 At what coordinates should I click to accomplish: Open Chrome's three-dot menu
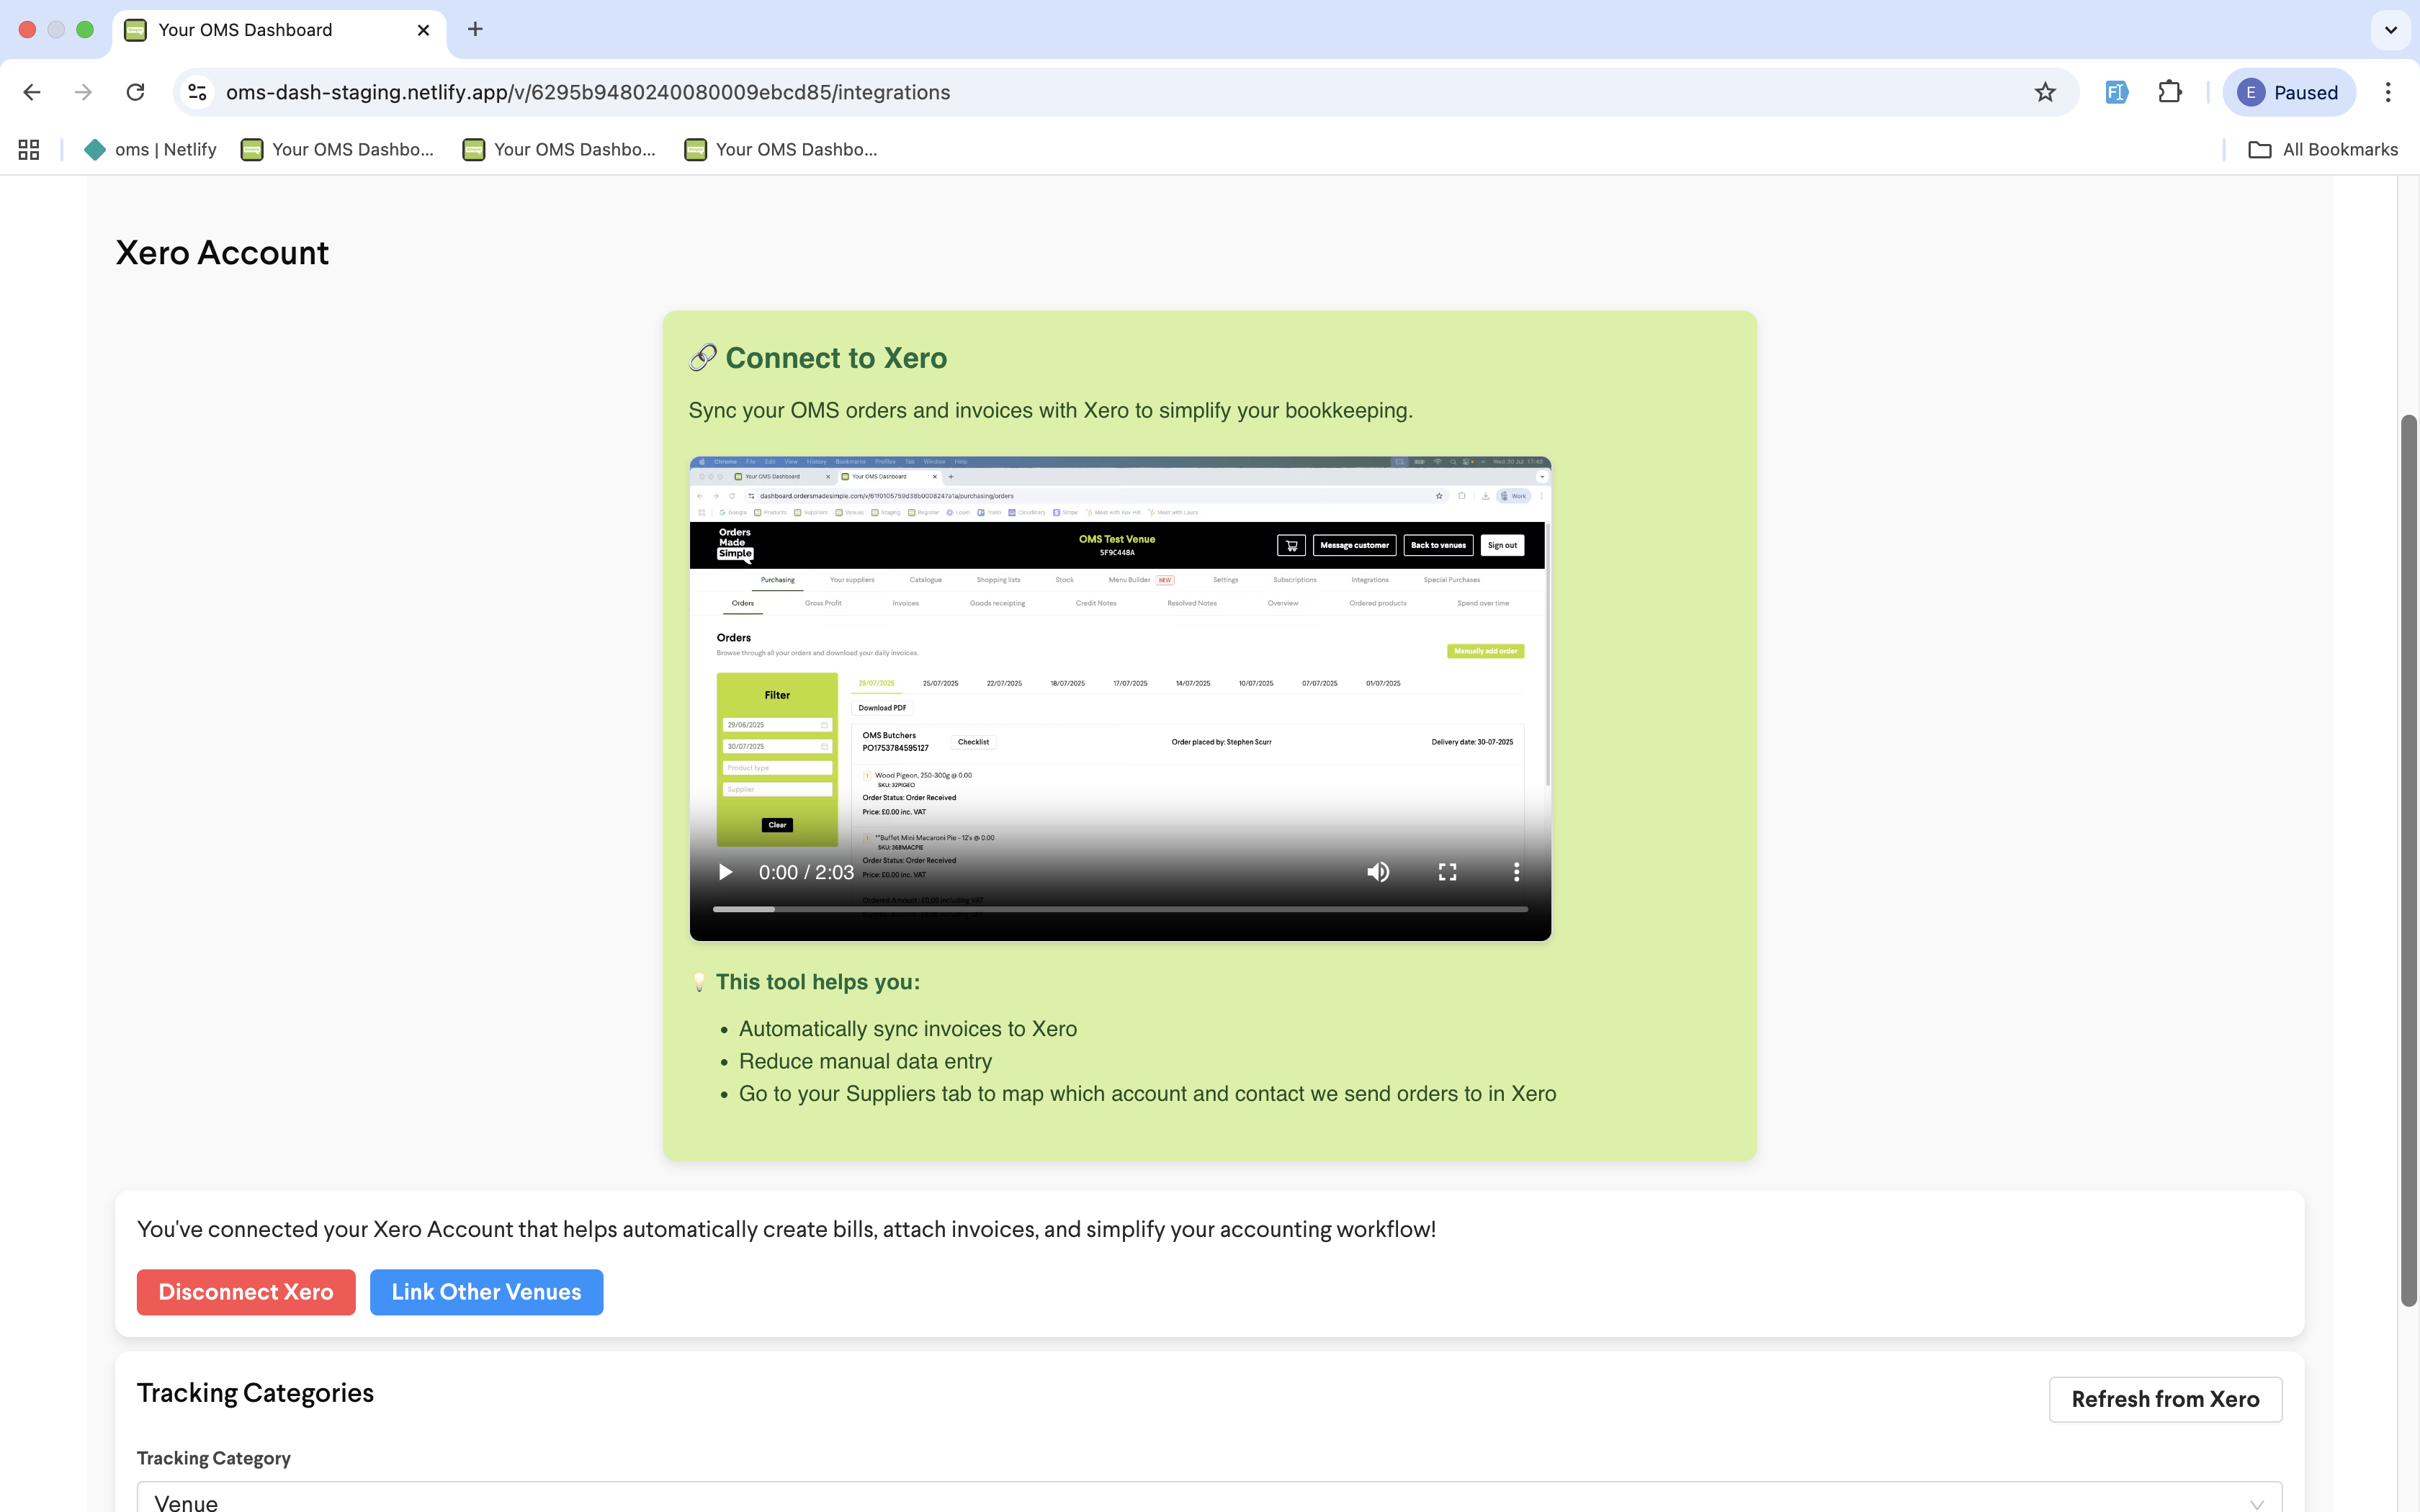pyautogui.click(x=2388, y=92)
